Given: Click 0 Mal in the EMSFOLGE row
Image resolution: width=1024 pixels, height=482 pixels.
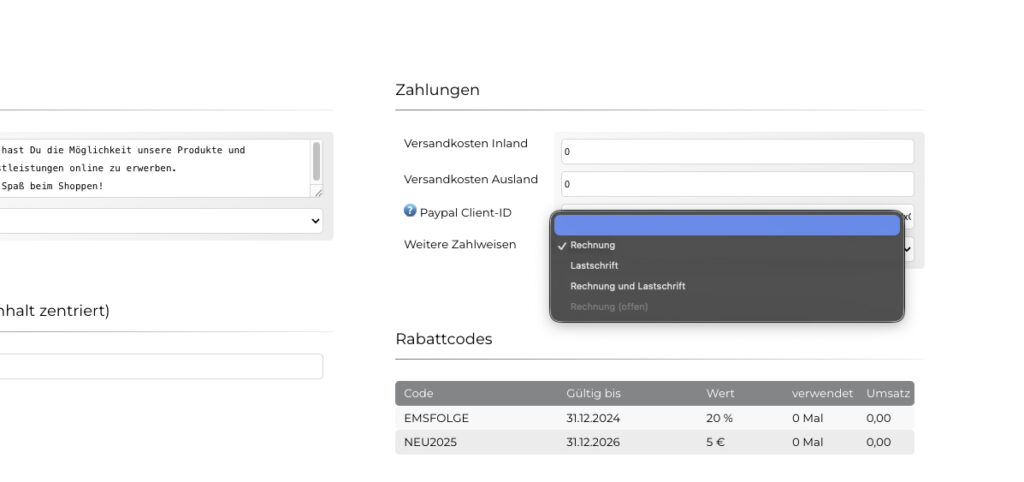Looking at the screenshot, I should (808, 418).
